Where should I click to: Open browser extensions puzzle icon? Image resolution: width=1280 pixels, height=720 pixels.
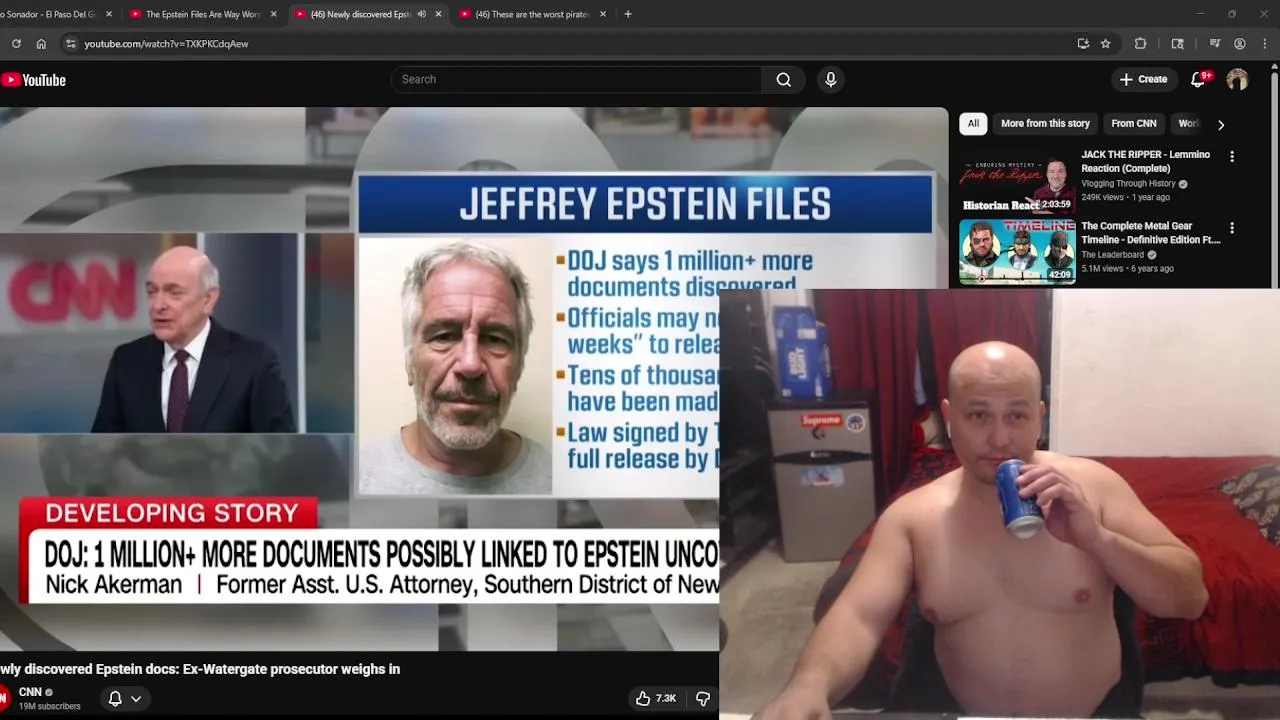(x=1140, y=44)
